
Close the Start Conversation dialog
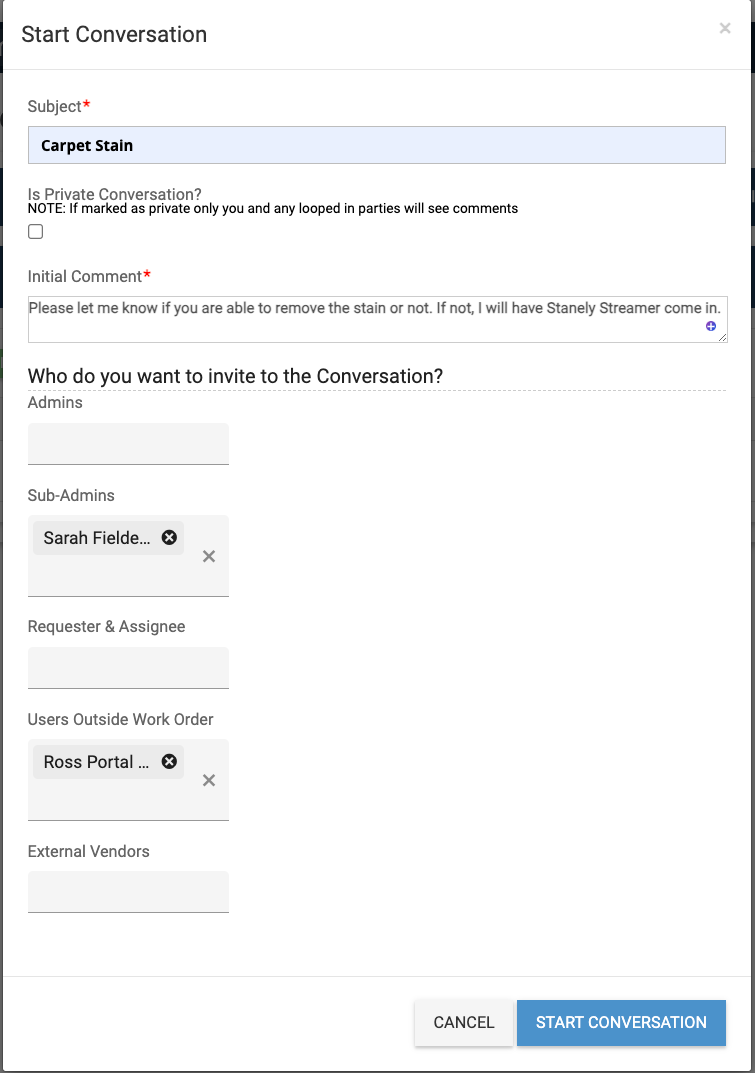click(x=725, y=28)
